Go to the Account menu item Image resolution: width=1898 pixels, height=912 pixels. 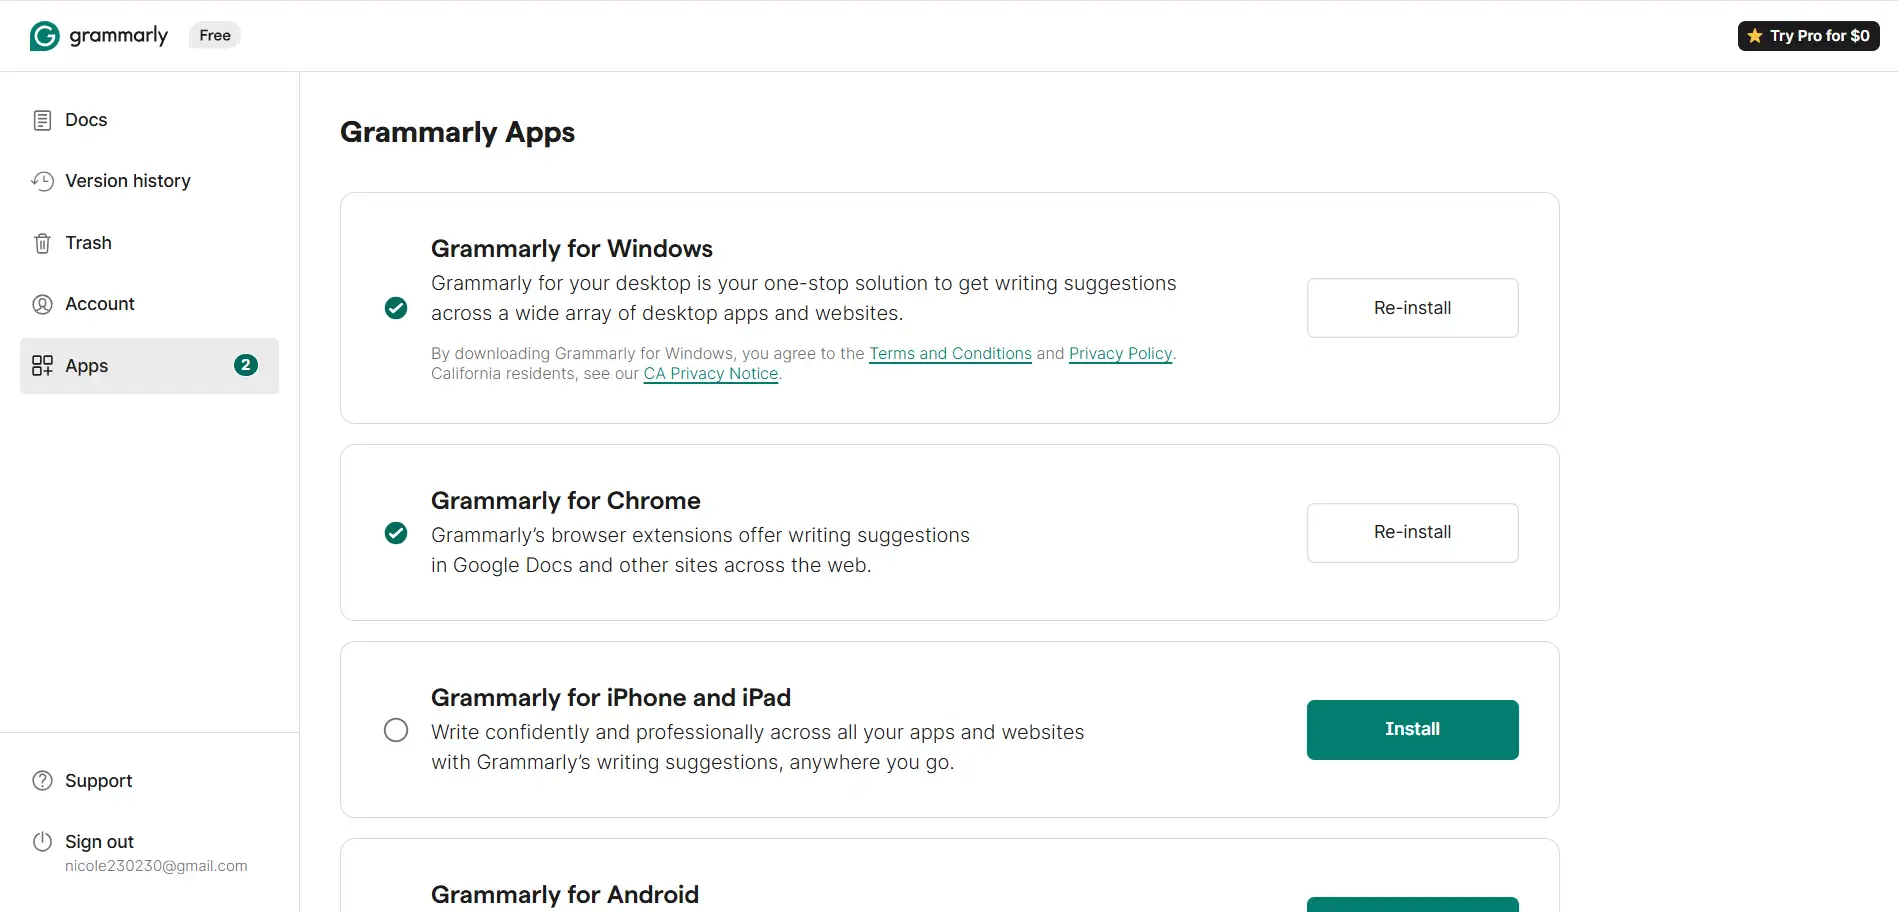click(x=99, y=304)
